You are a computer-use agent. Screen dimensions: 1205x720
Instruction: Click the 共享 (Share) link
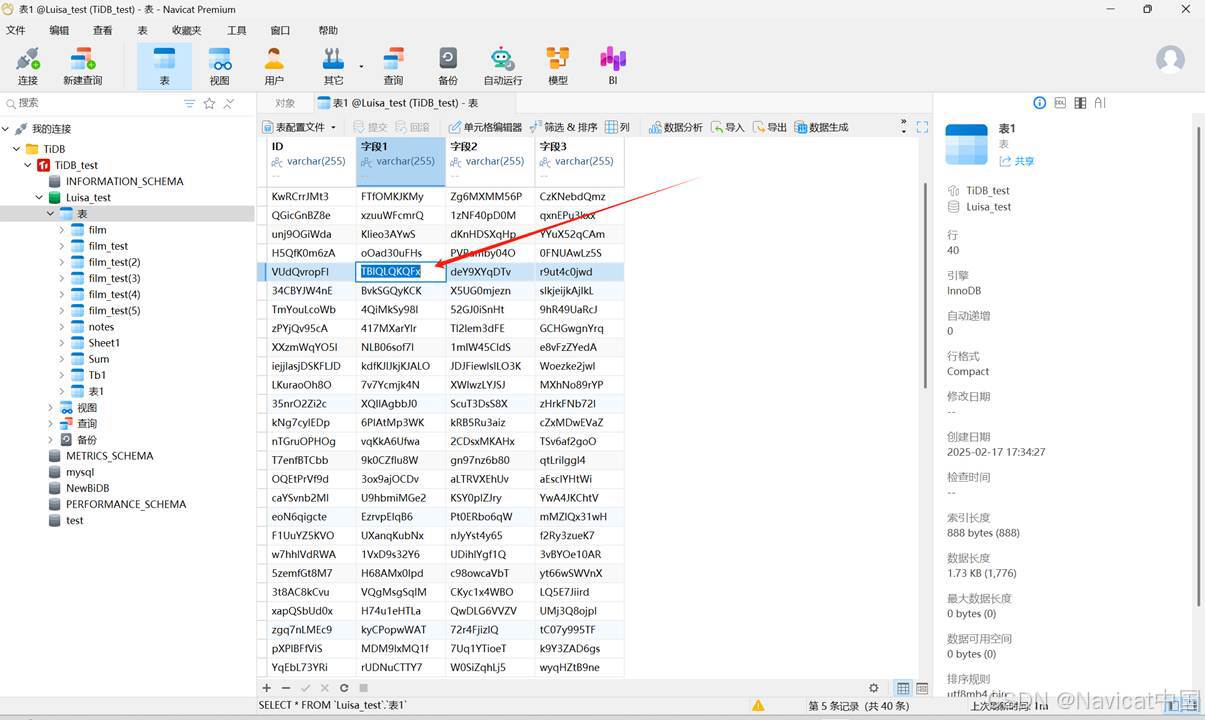[x=1017, y=161]
